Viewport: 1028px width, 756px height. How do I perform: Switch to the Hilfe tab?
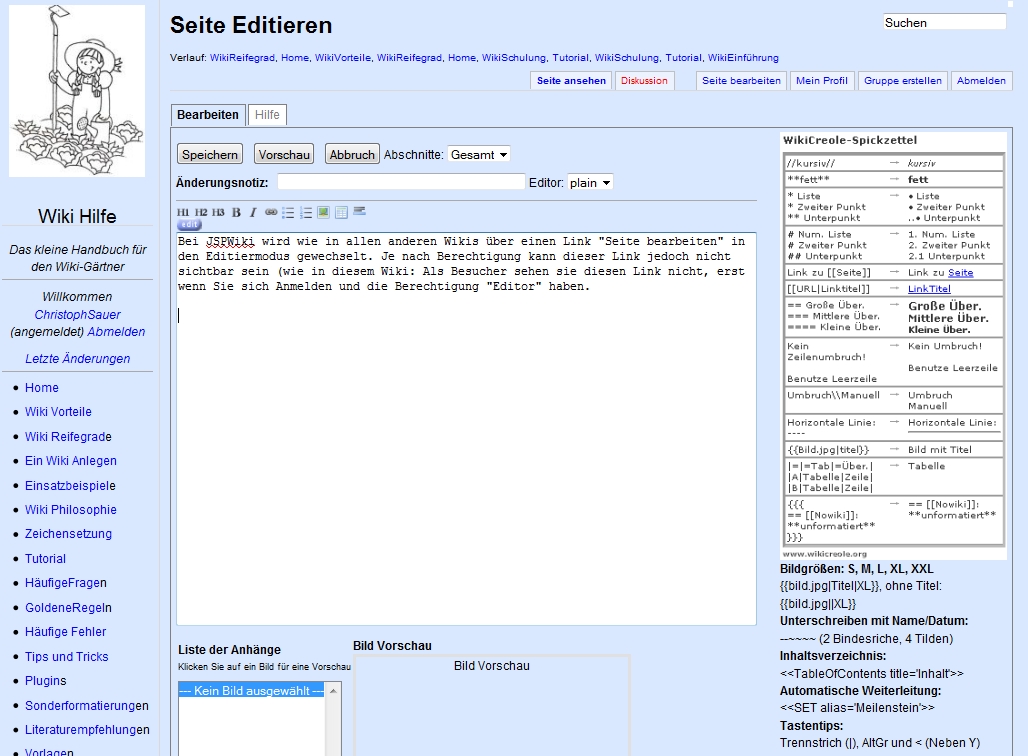pos(267,115)
